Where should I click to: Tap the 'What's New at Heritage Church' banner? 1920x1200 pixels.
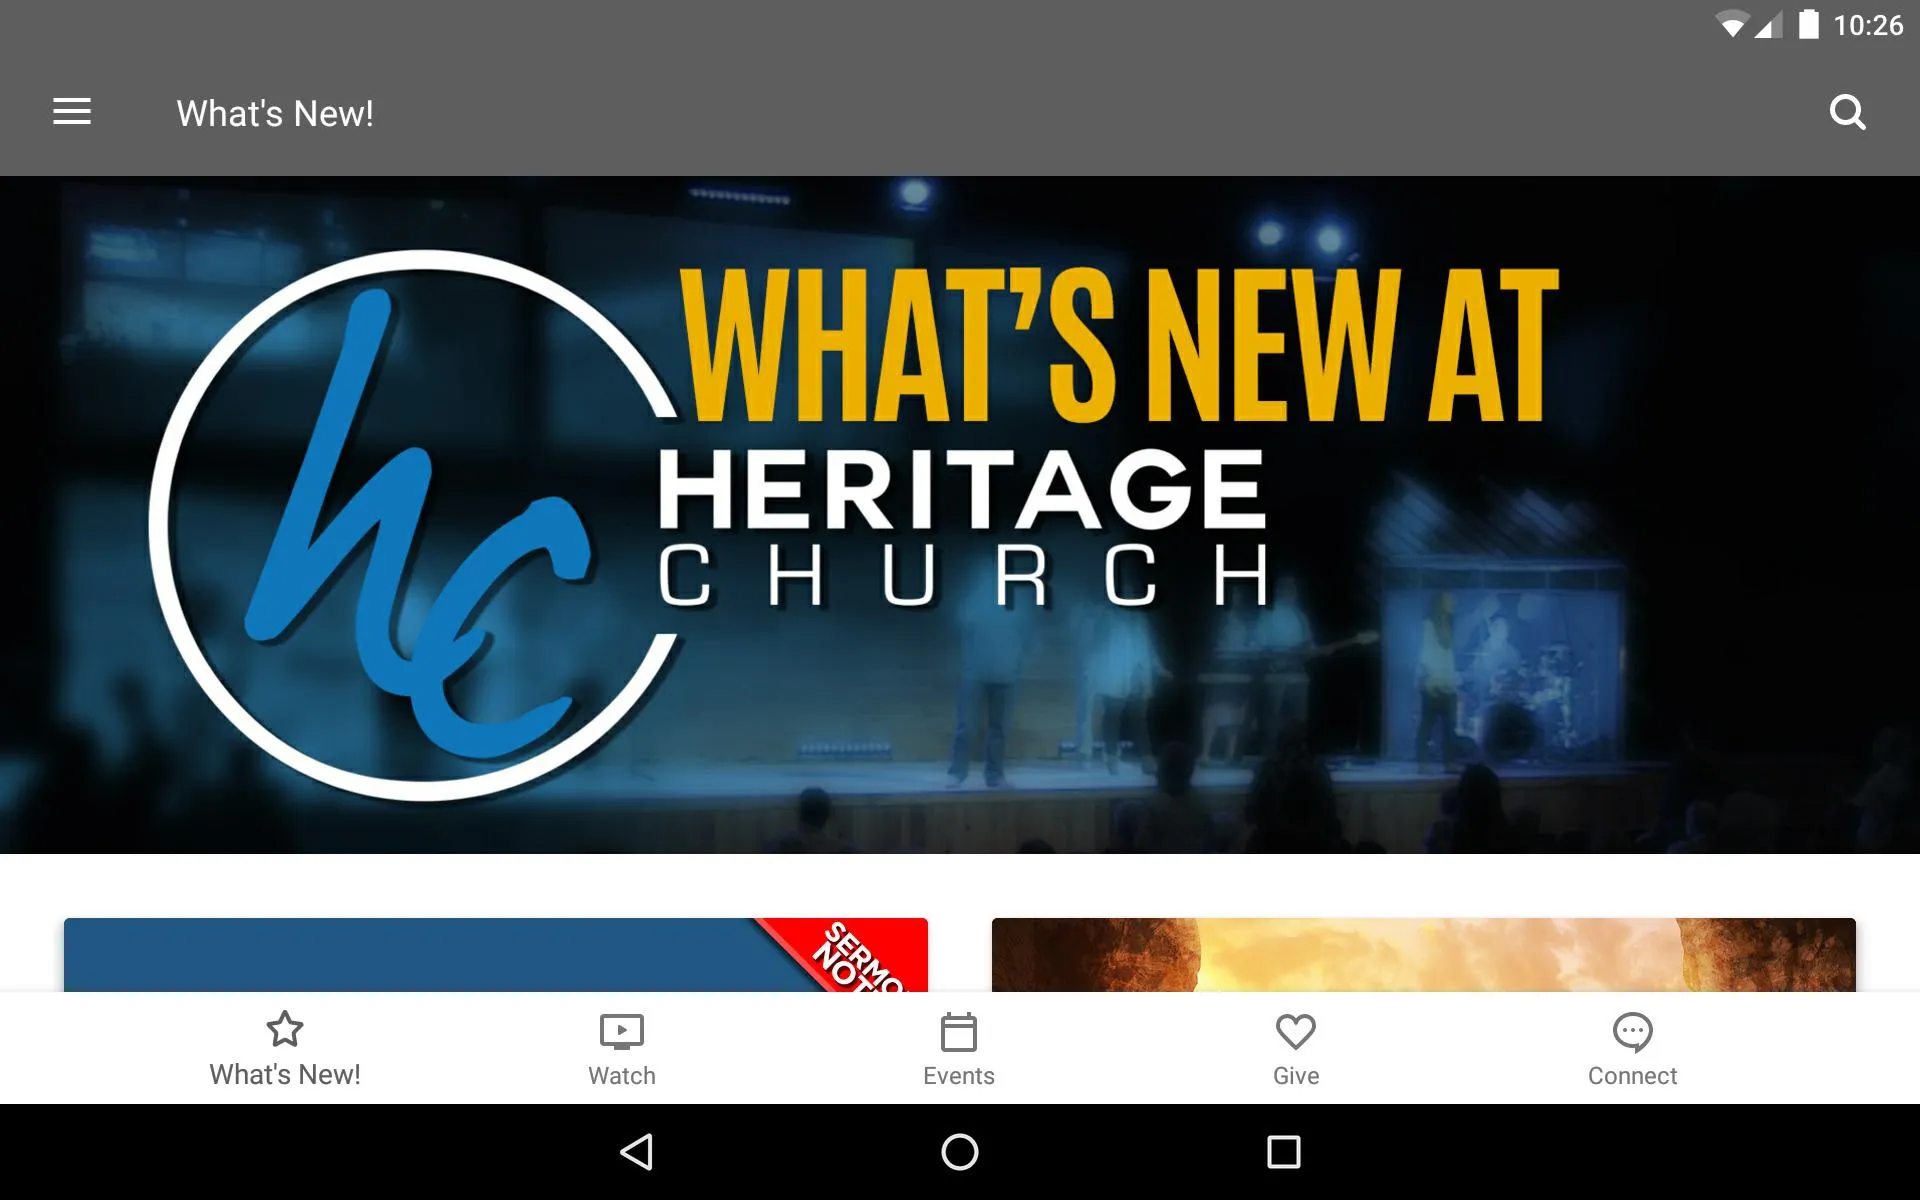(x=959, y=516)
